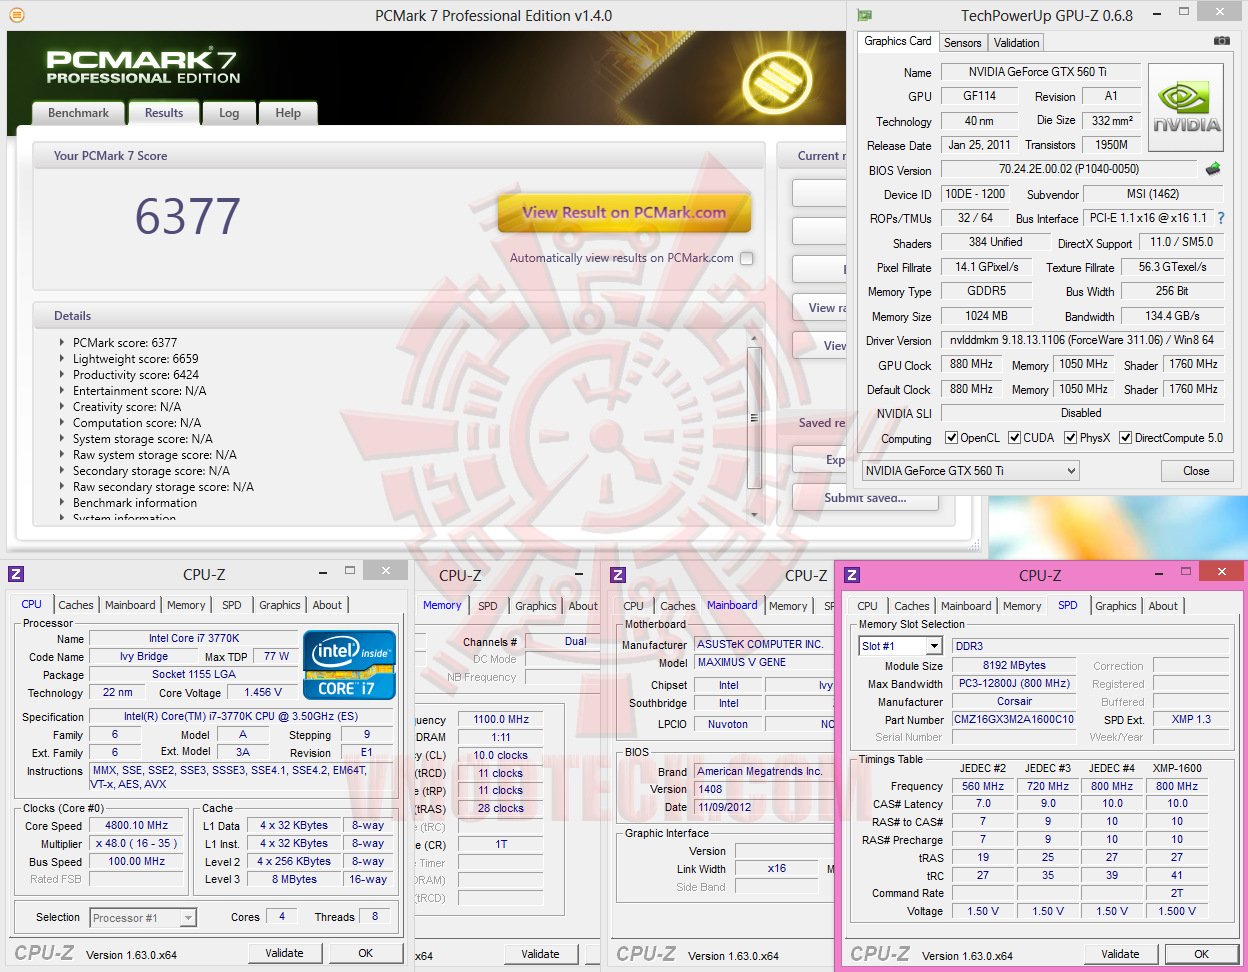Switch to GPU-Z Sensors tab

[963, 42]
